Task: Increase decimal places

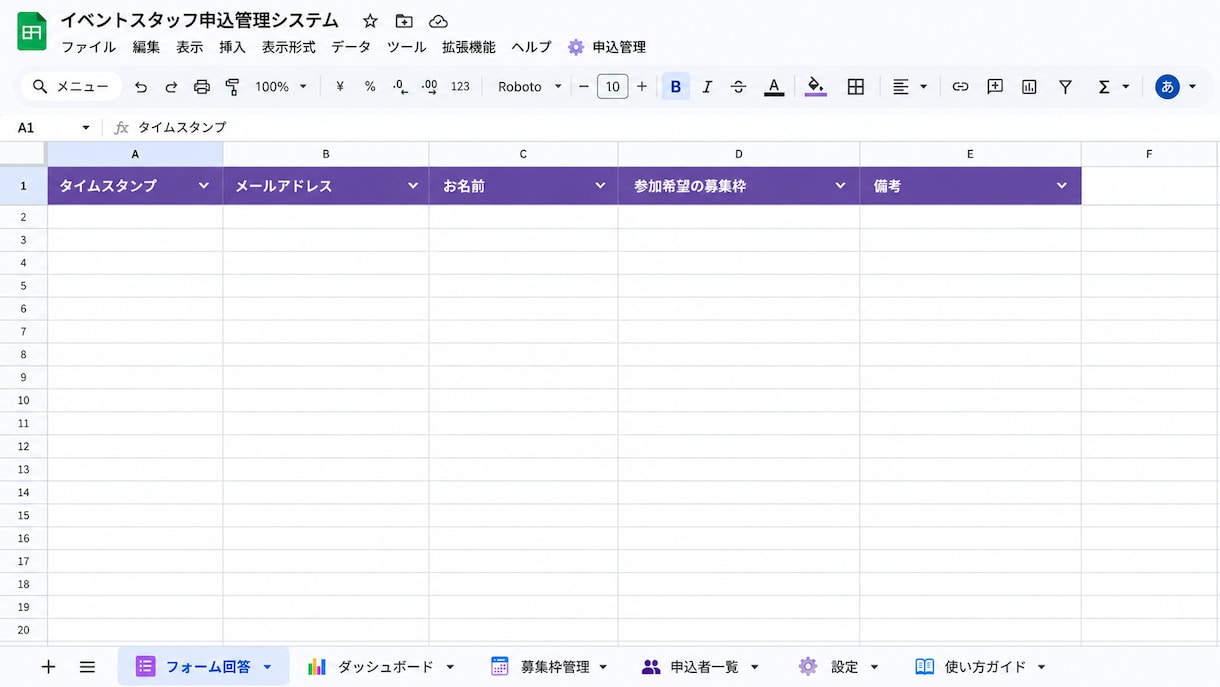Action: 429,87
